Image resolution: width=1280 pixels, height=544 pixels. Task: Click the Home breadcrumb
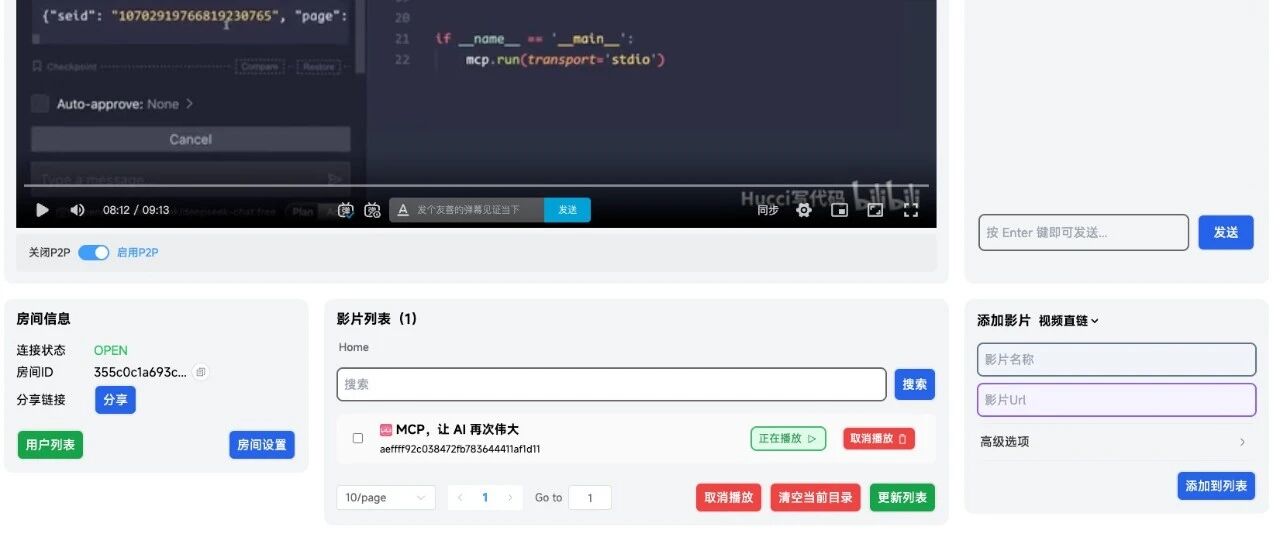coord(354,347)
